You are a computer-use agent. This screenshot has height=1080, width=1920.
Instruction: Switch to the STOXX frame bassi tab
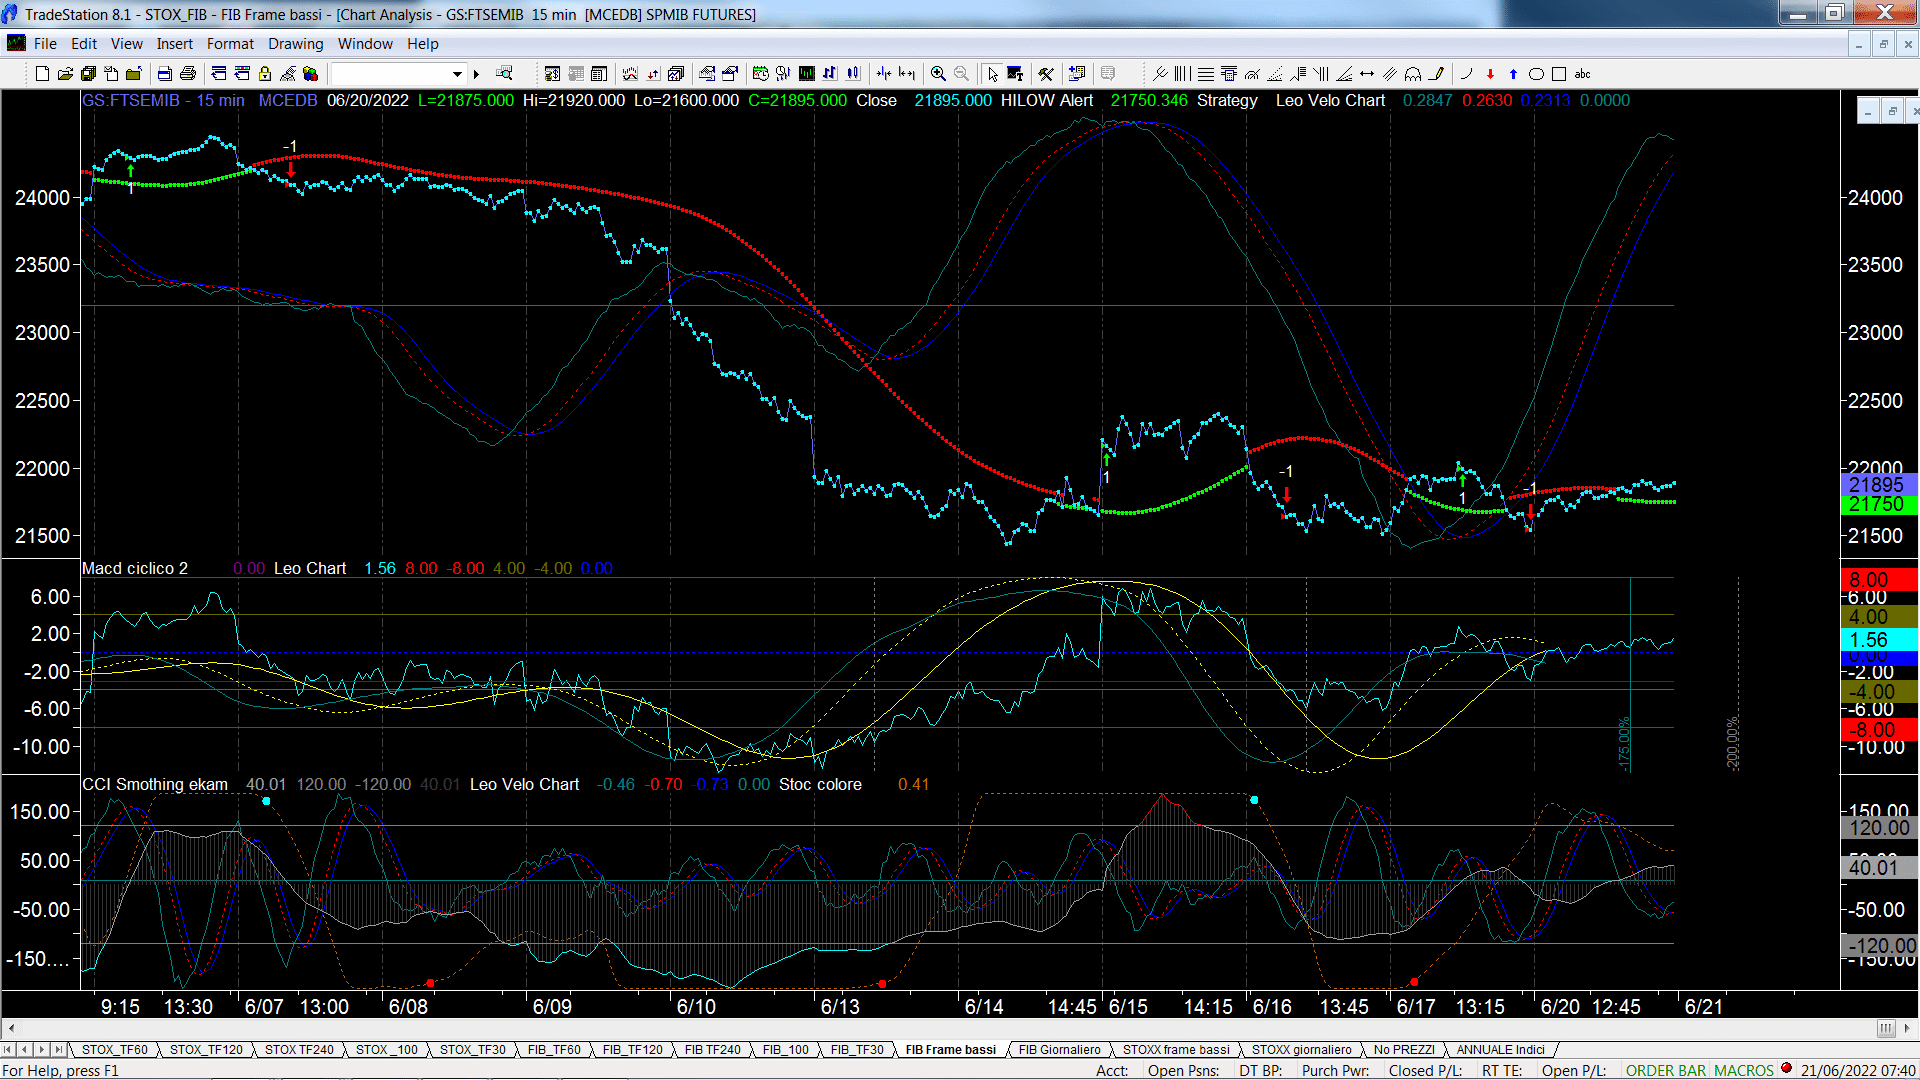point(1176,1050)
